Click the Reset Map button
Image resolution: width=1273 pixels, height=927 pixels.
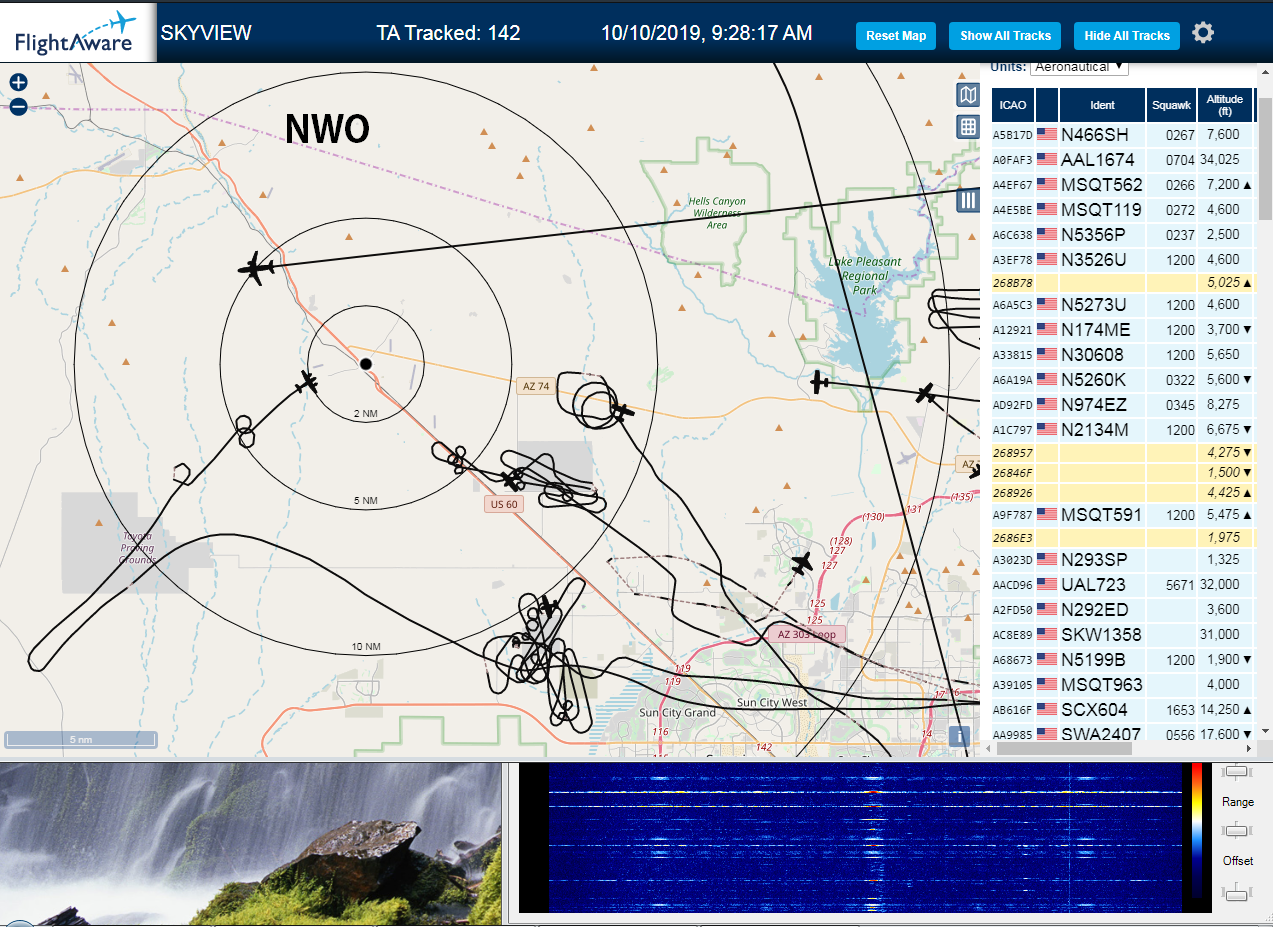coord(896,35)
